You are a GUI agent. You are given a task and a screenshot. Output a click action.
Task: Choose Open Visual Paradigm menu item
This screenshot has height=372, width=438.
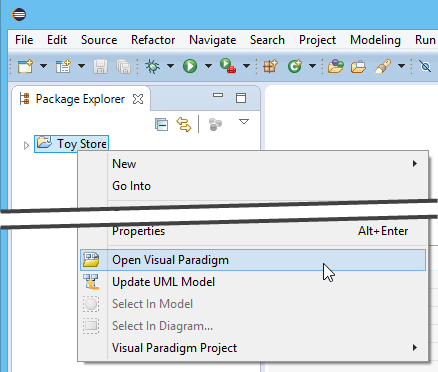[x=253, y=260]
